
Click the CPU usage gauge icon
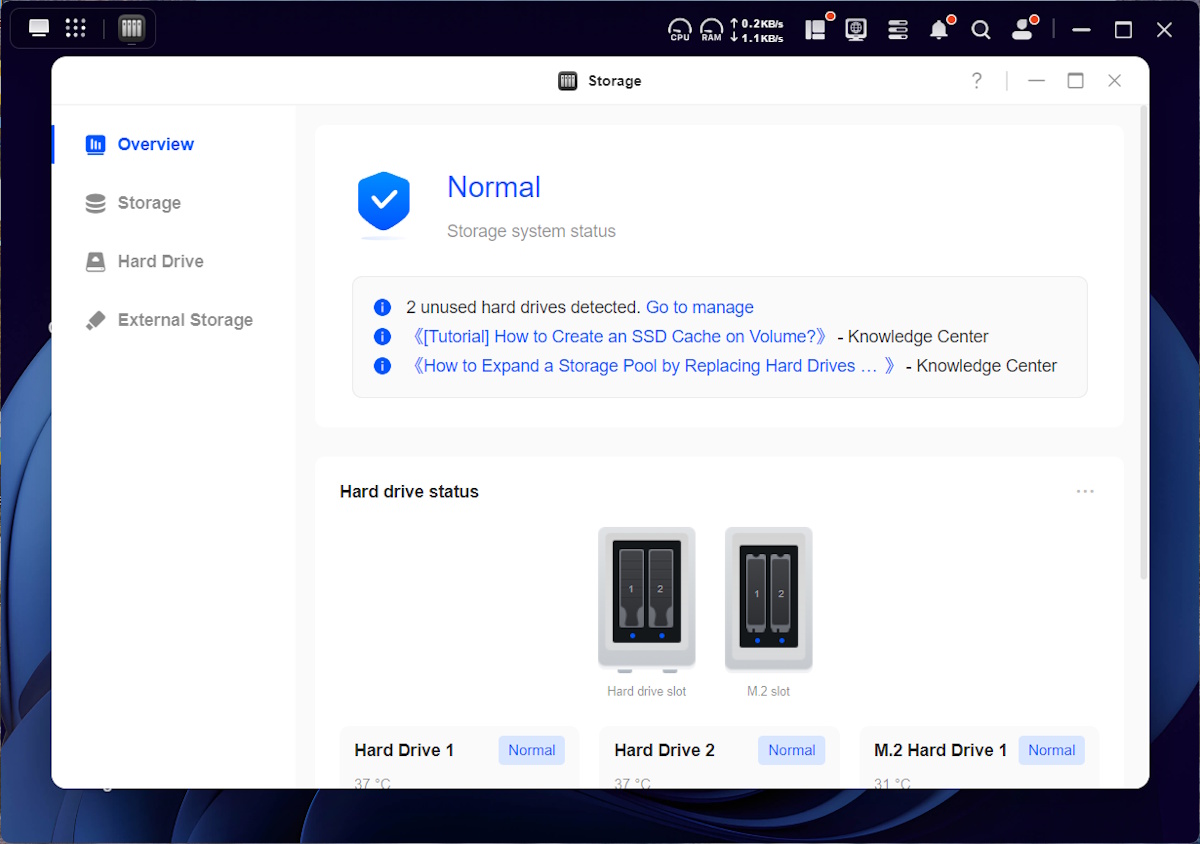point(680,30)
